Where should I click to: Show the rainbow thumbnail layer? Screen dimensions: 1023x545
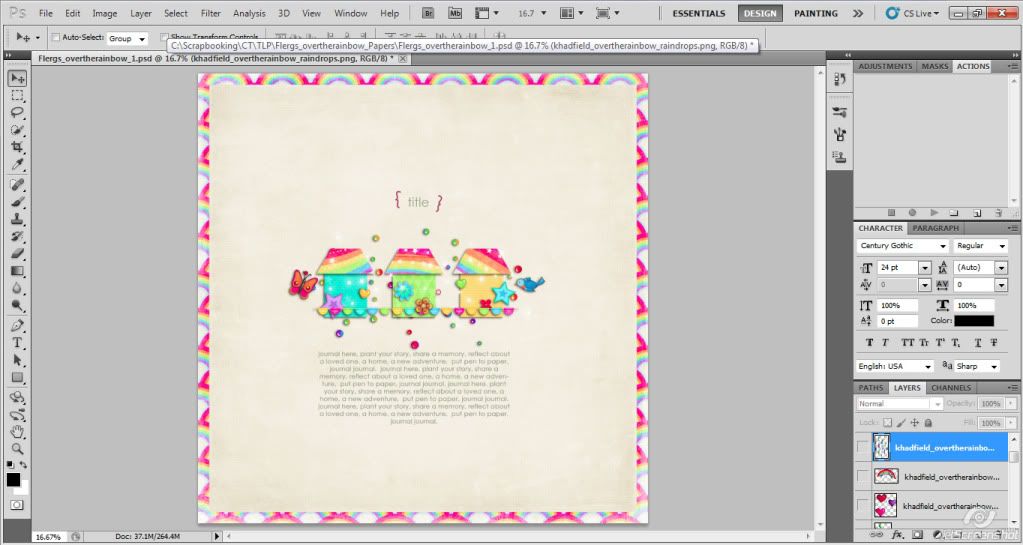point(862,477)
